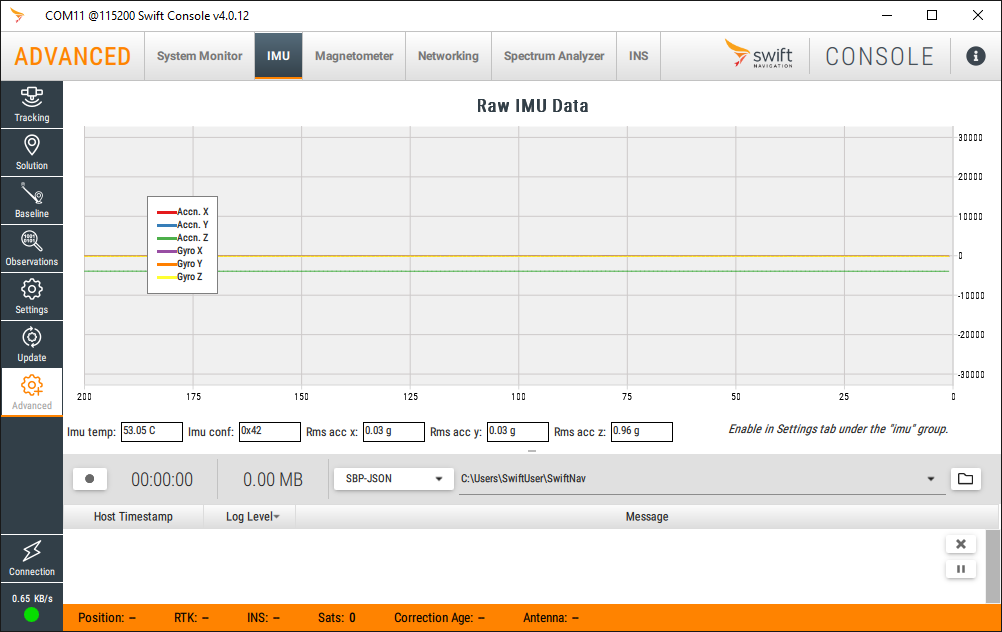Viewport: 1002px width, 632px height.
Task: Switch to the Spectrum Analyzer tab
Action: (554, 56)
